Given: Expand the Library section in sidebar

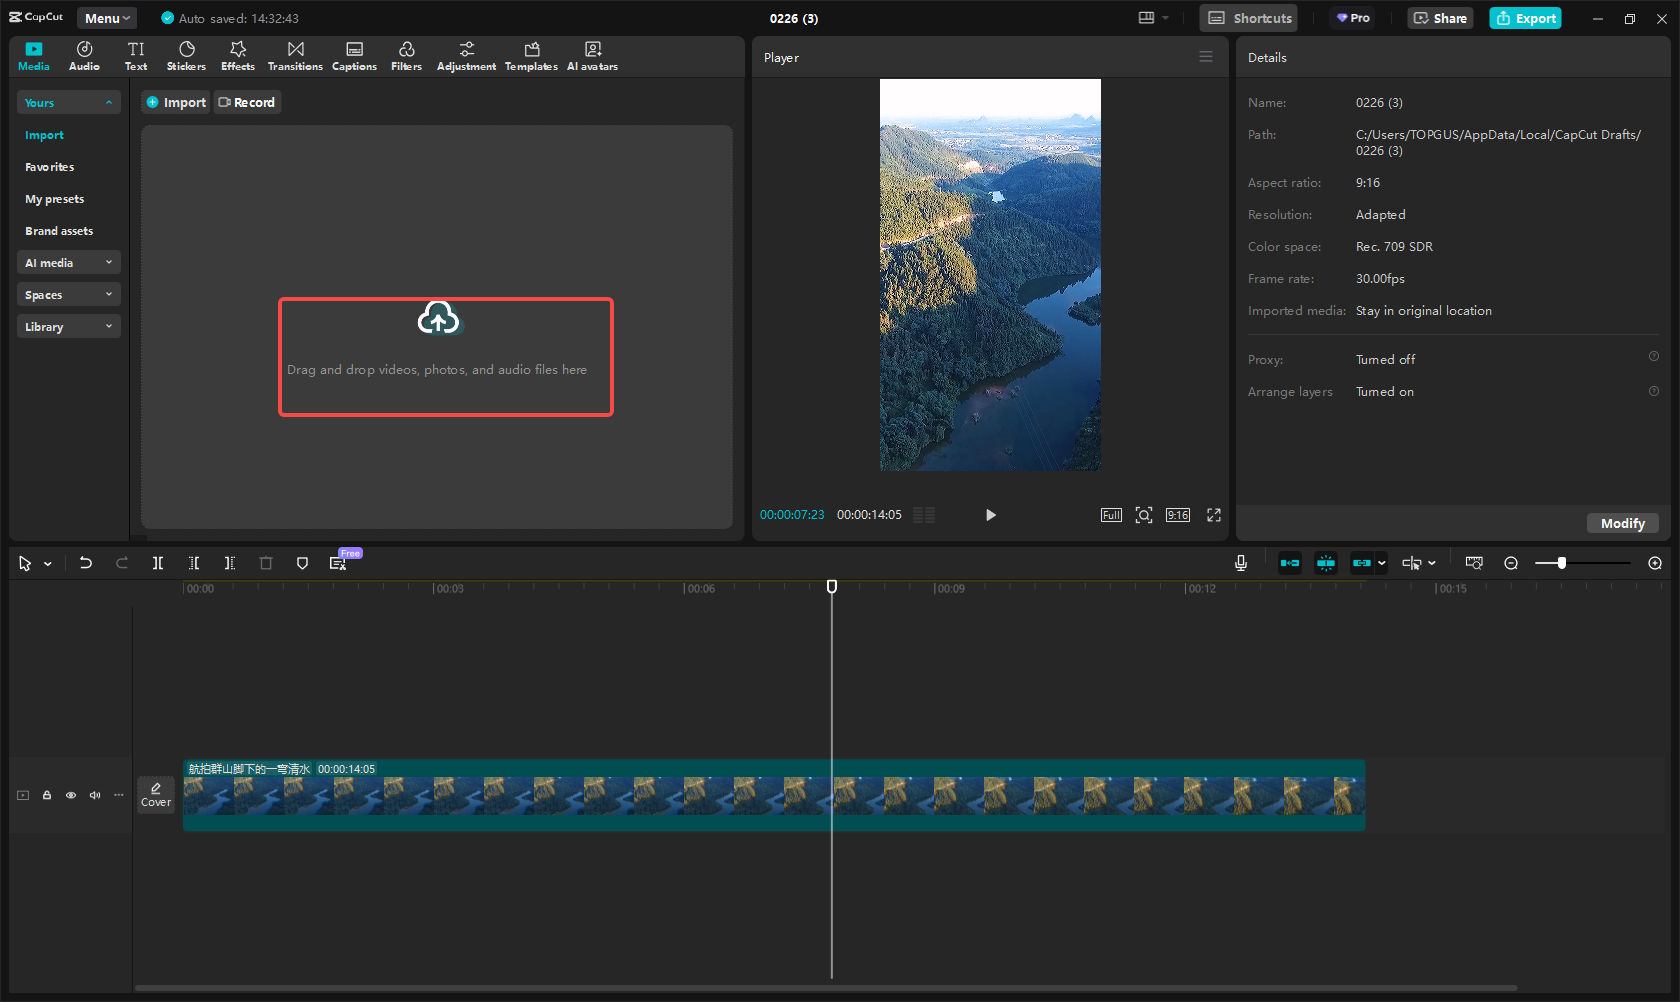Looking at the screenshot, I should tap(68, 327).
